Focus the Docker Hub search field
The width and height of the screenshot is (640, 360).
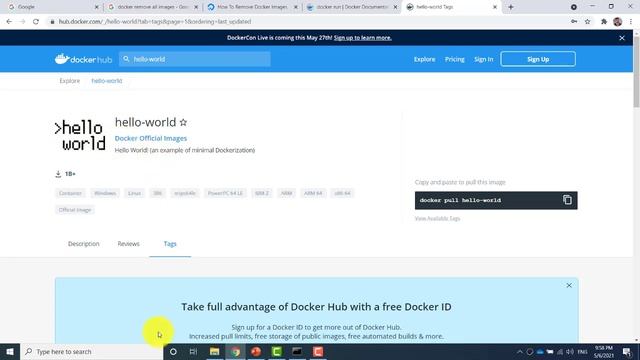(x=195, y=59)
